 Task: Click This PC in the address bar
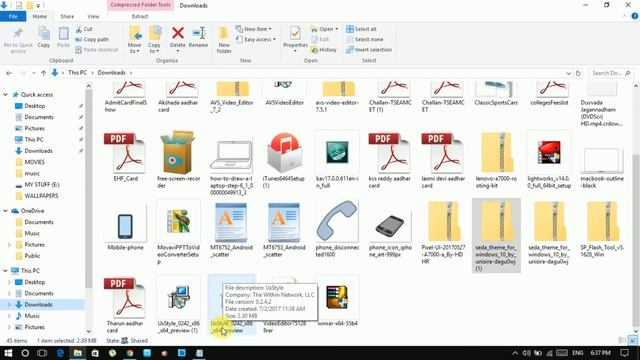pyautogui.click(x=78, y=72)
